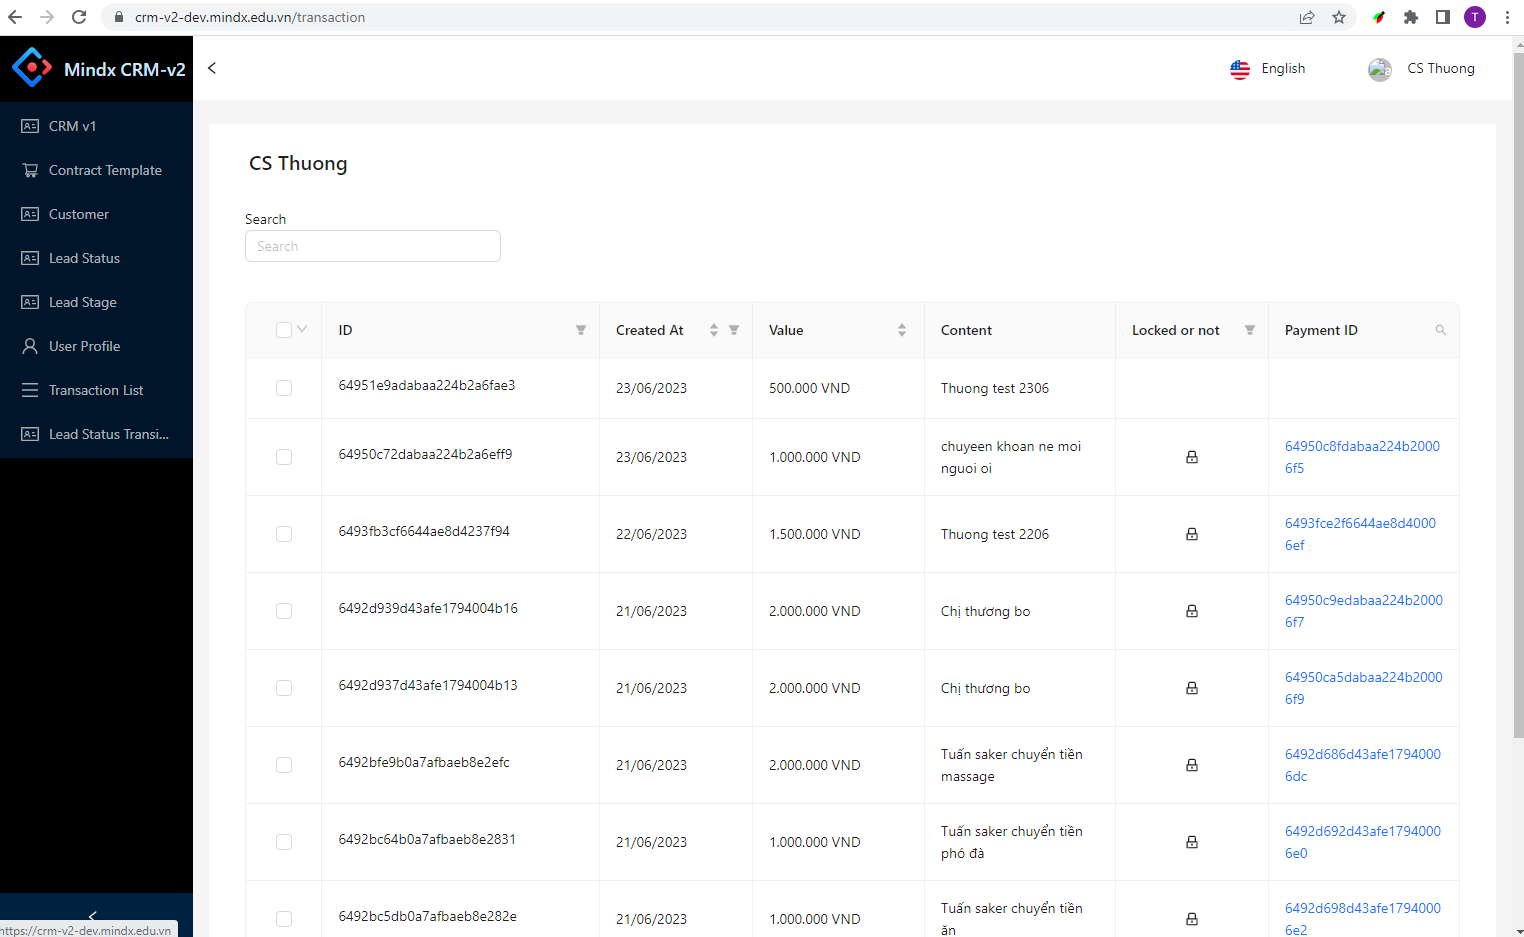Toggle the select-all header checkbox
The height and width of the screenshot is (937, 1524).
point(284,330)
